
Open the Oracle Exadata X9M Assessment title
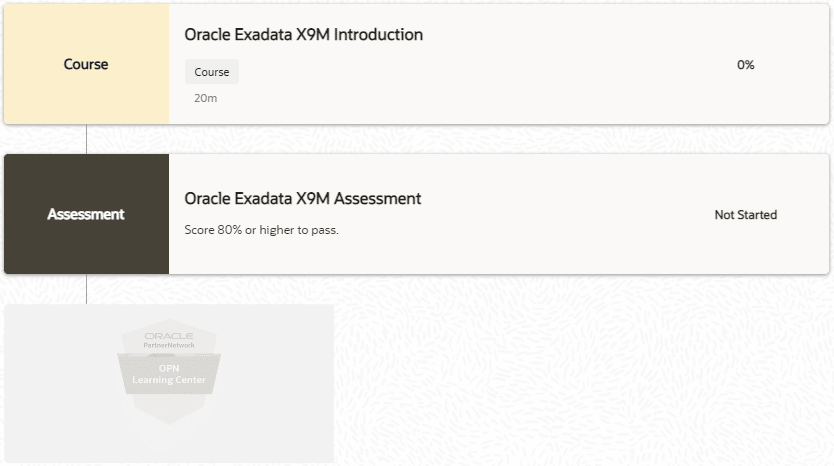coord(302,198)
